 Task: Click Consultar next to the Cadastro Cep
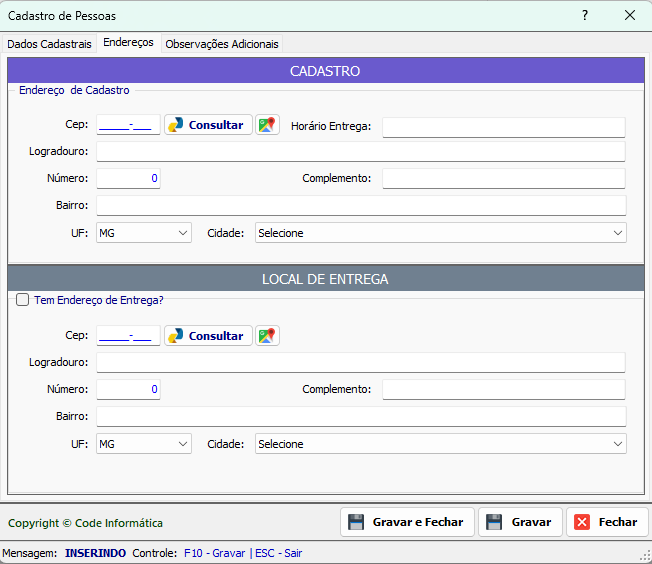[208, 125]
